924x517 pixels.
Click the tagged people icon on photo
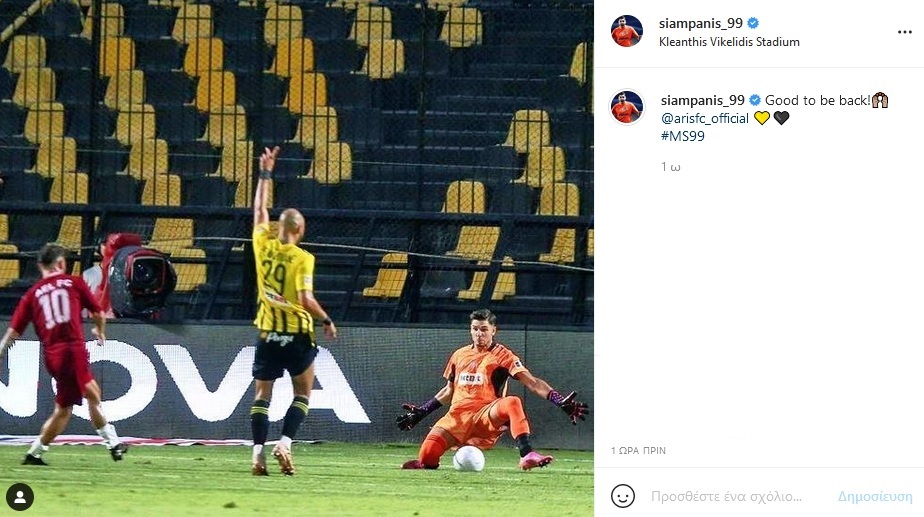click(19, 497)
